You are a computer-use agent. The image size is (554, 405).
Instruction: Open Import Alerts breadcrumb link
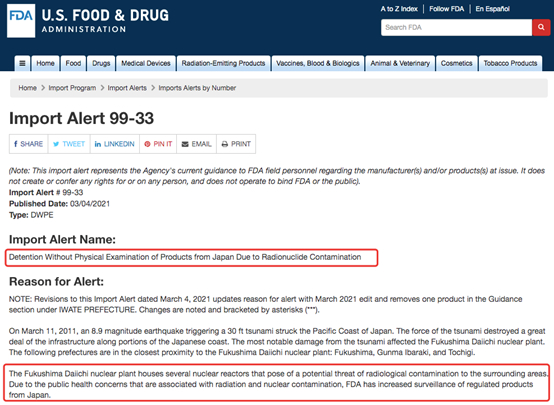(127, 88)
